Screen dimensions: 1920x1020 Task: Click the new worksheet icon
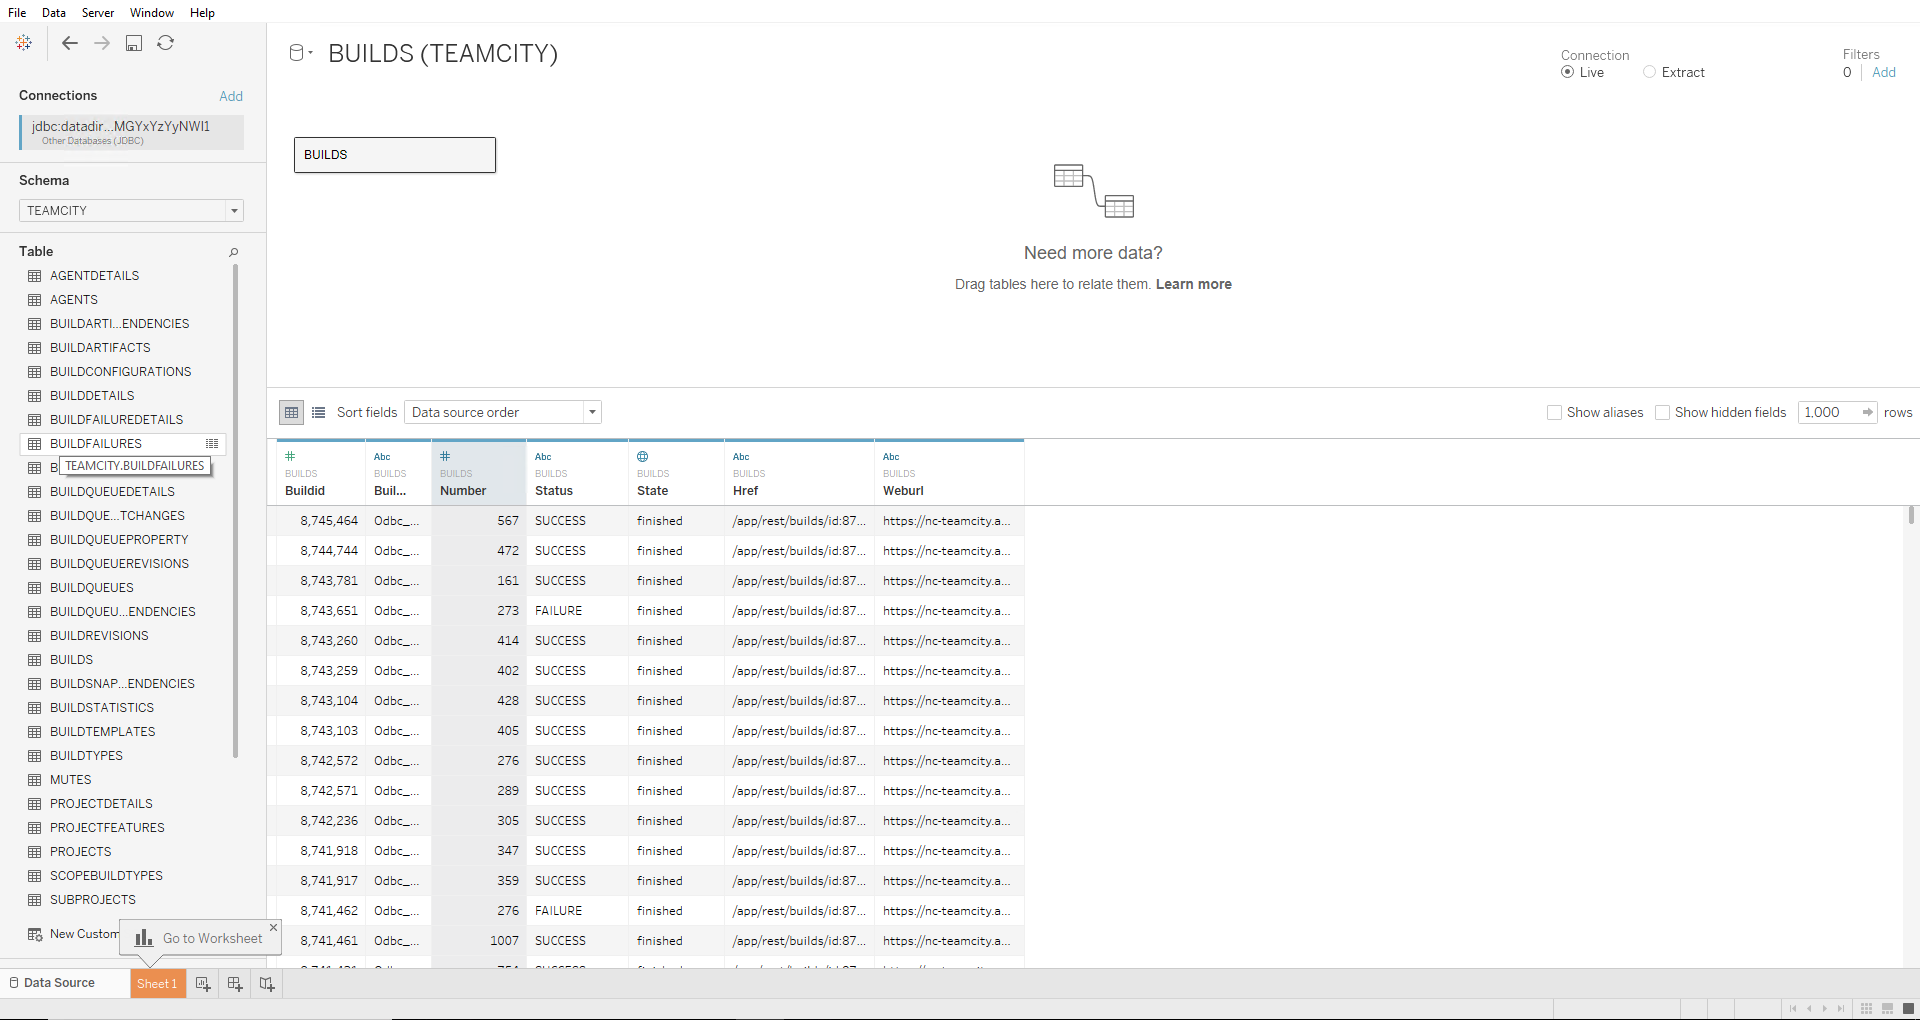(x=203, y=984)
